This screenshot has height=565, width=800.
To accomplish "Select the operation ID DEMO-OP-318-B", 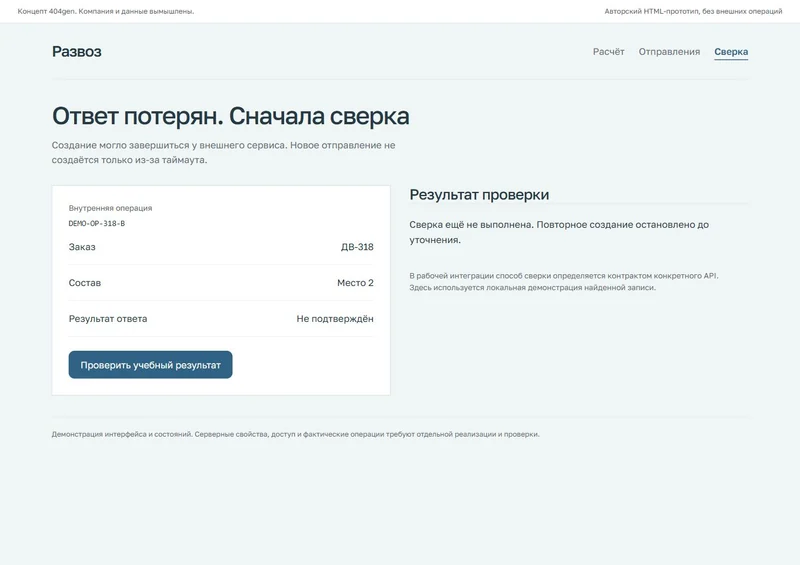I will point(97,224).
